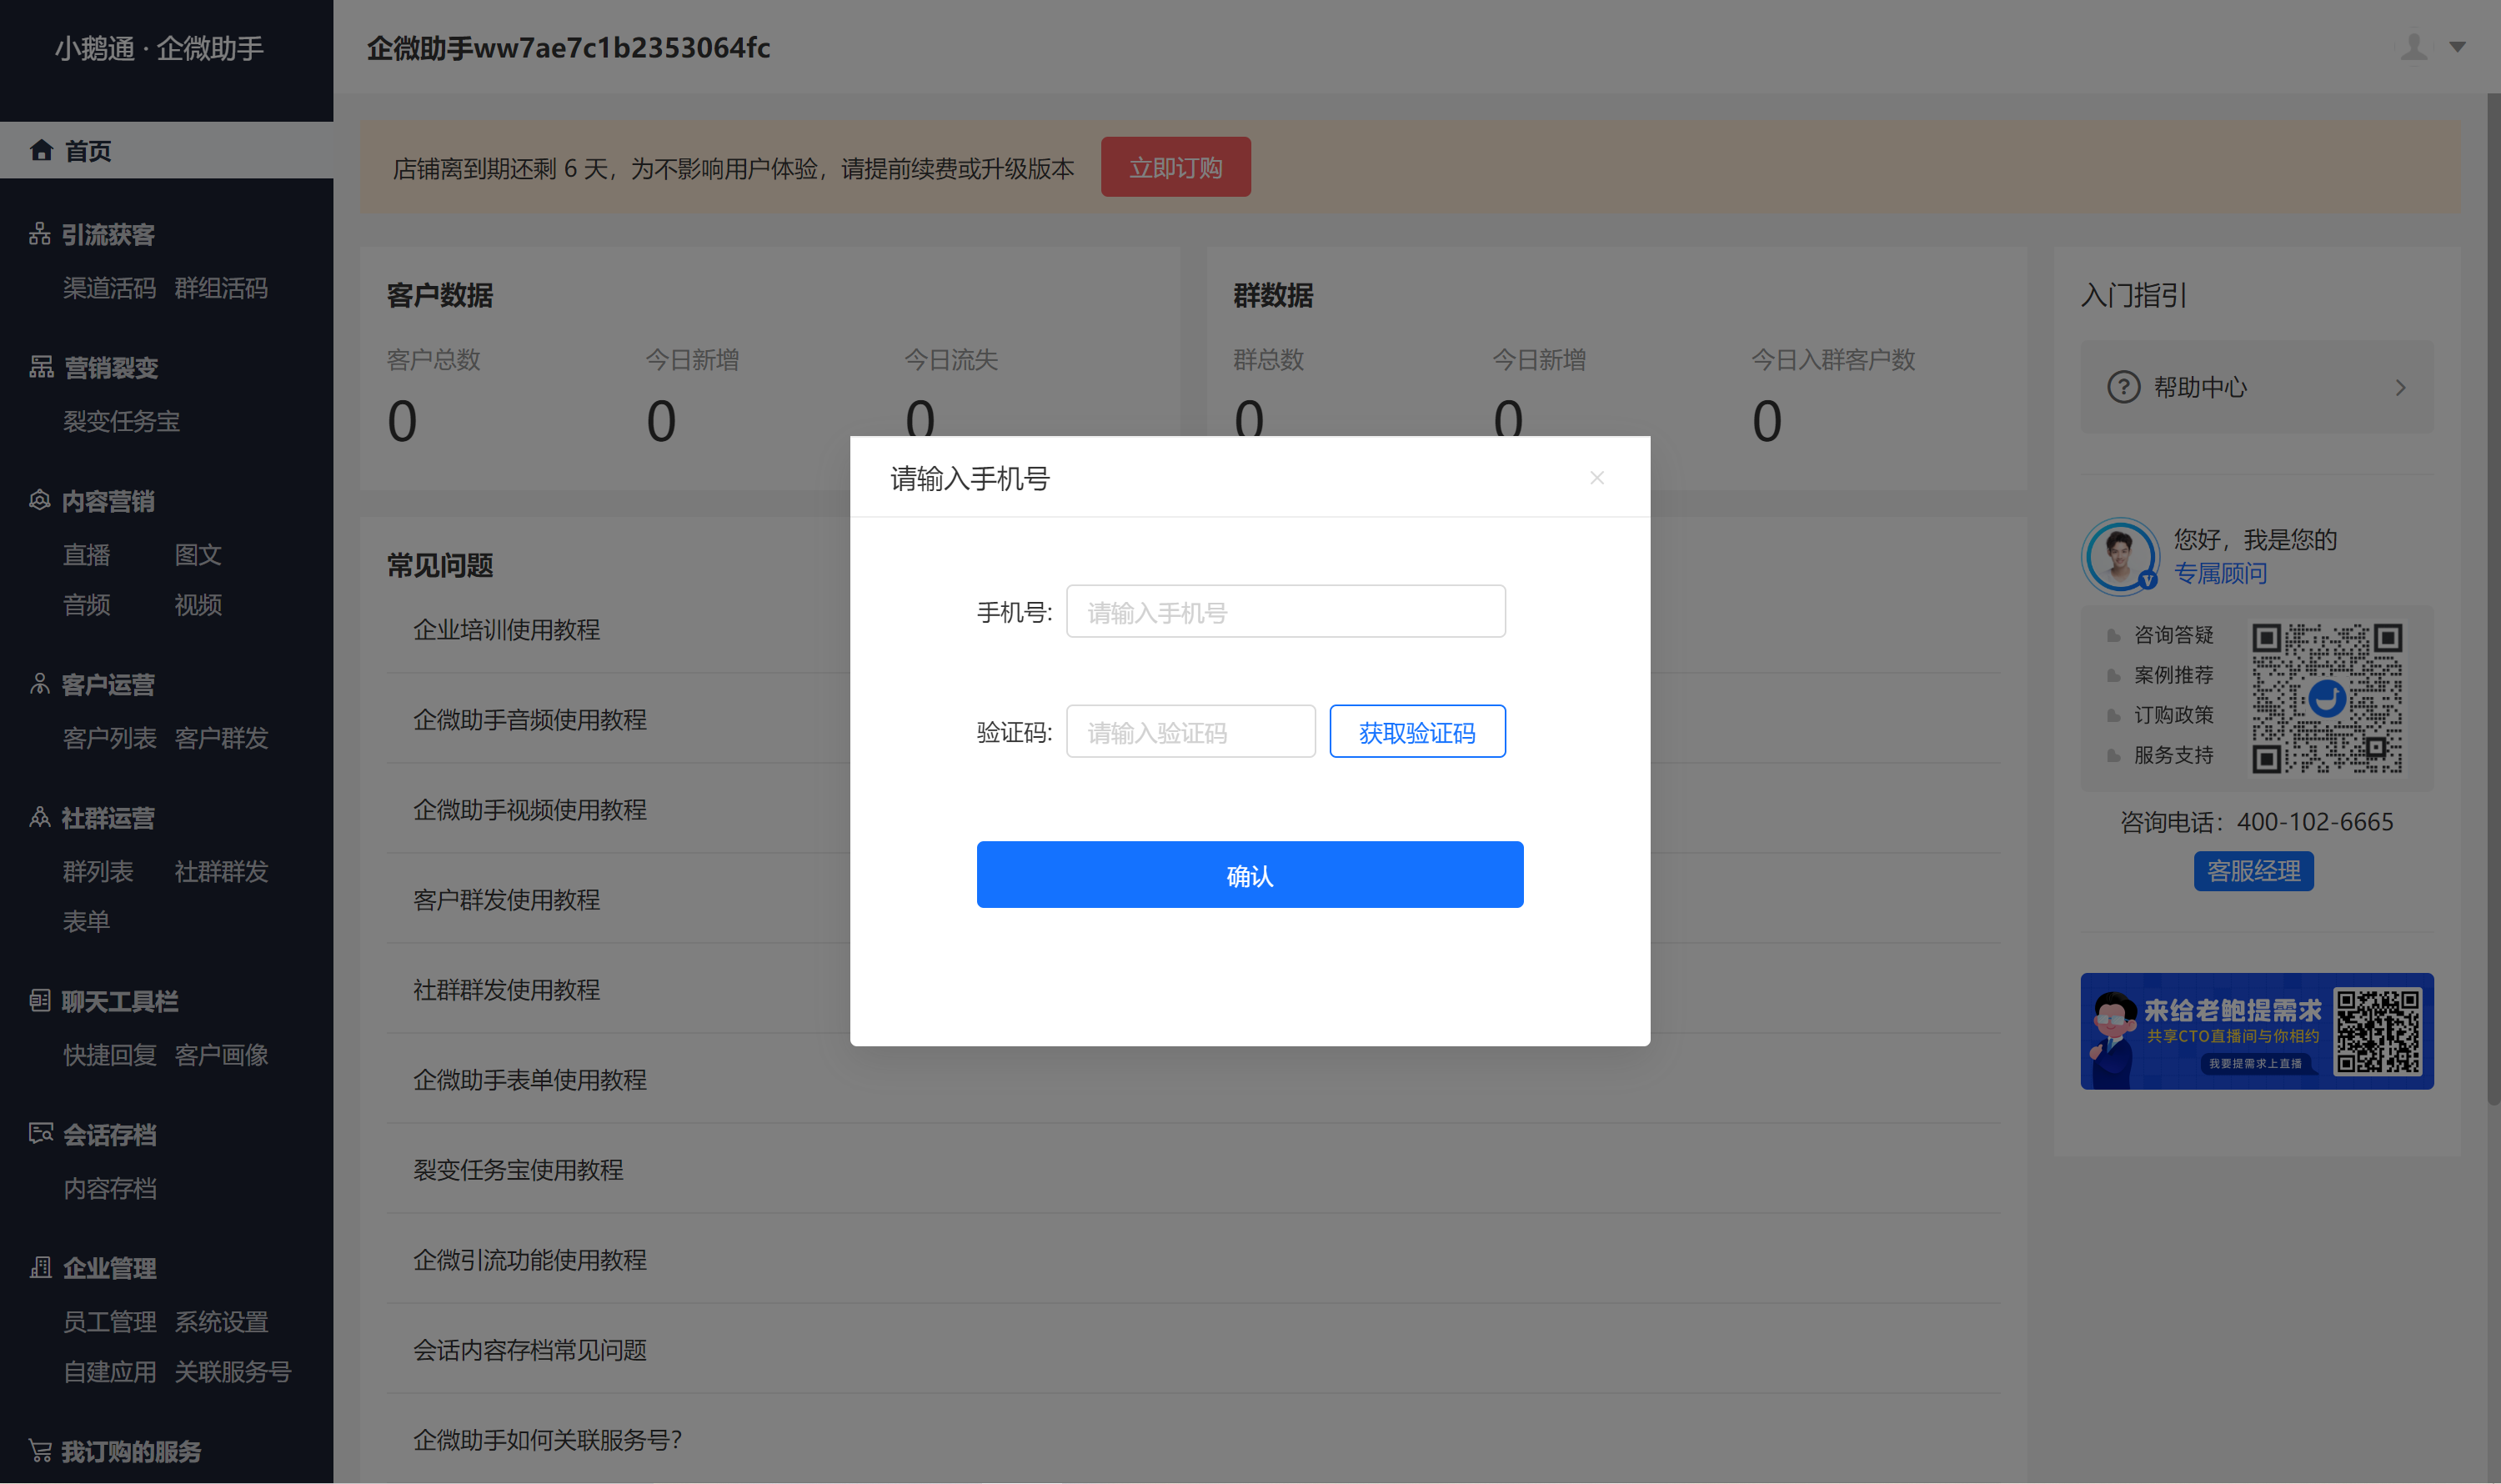The image size is (2501, 1484).
Task: Open 企微引流功能使用教程 FAQ
Action: tap(530, 1260)
